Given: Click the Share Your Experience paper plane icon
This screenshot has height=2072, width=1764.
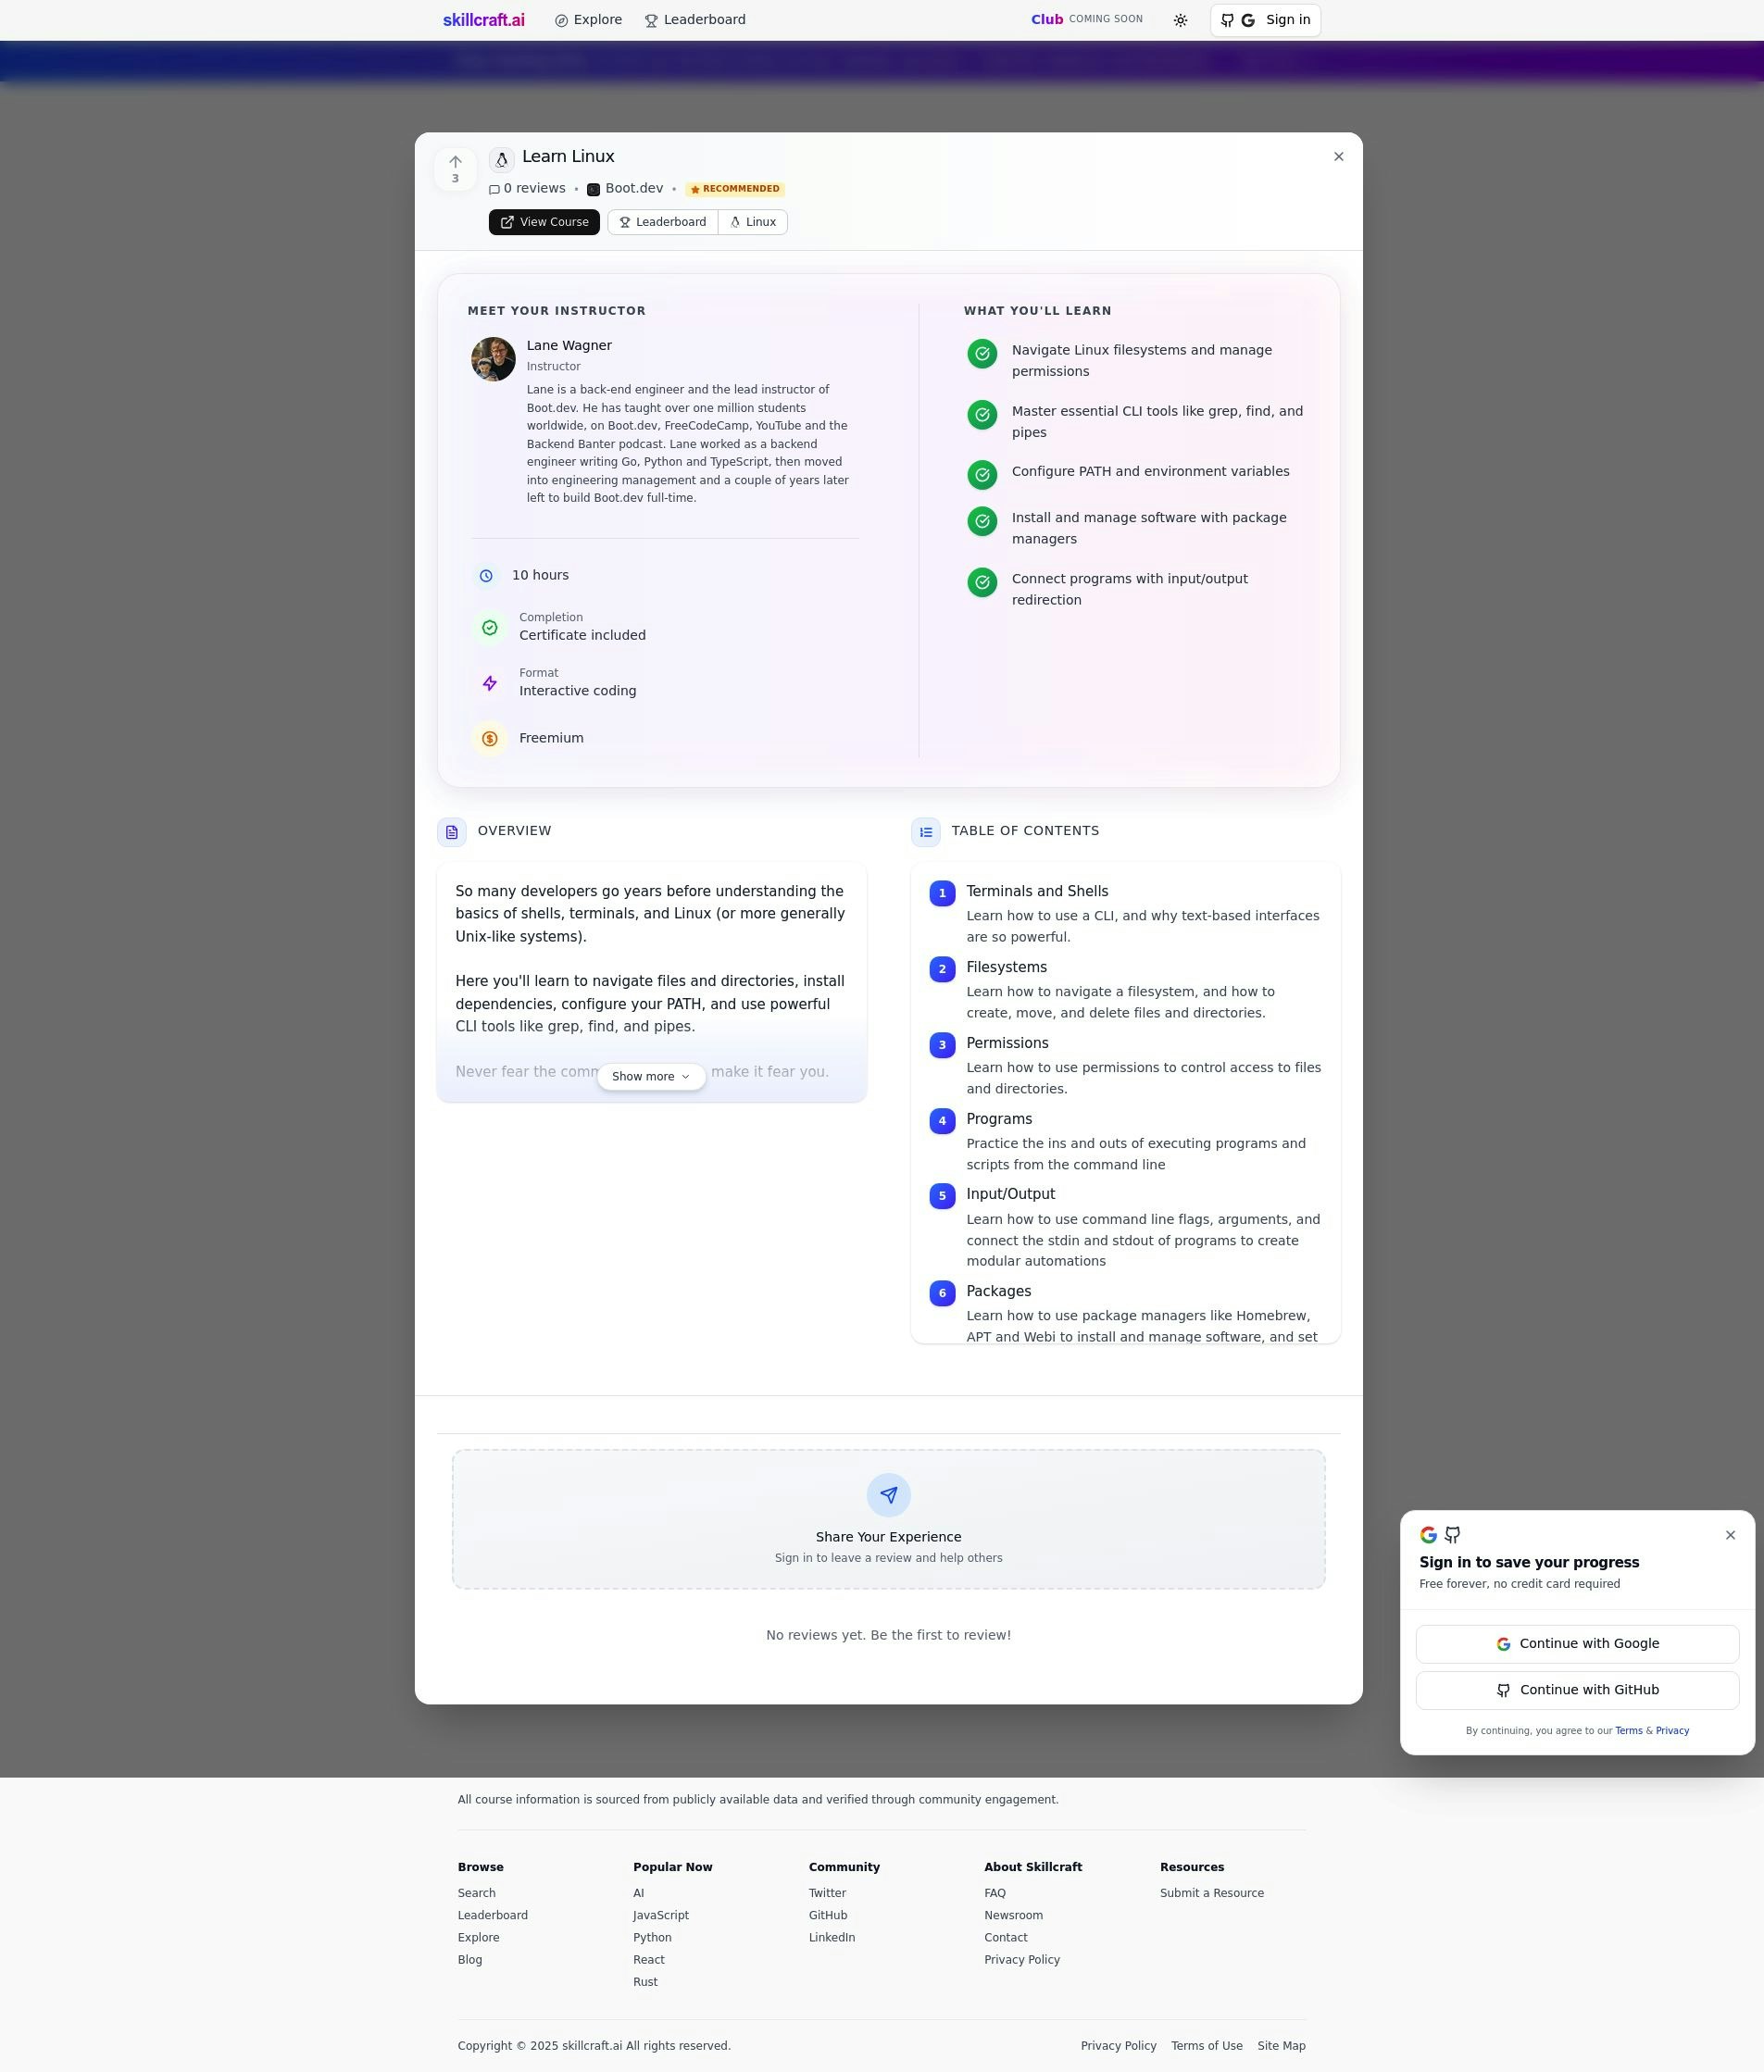Looking at the screenshot, I should [889, 1495].
